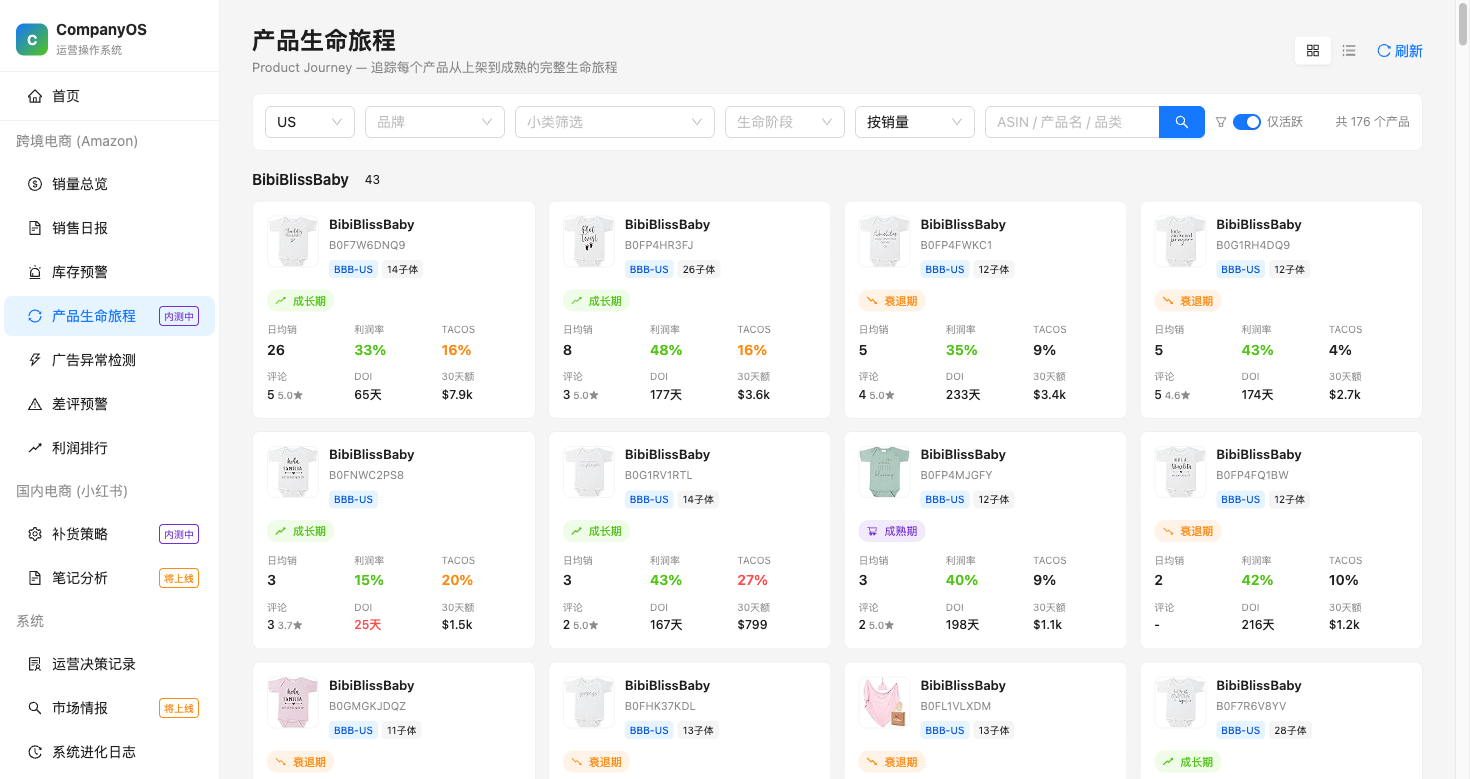Click ASIN text B0G1RV1RTL

[x=659, y=475]
